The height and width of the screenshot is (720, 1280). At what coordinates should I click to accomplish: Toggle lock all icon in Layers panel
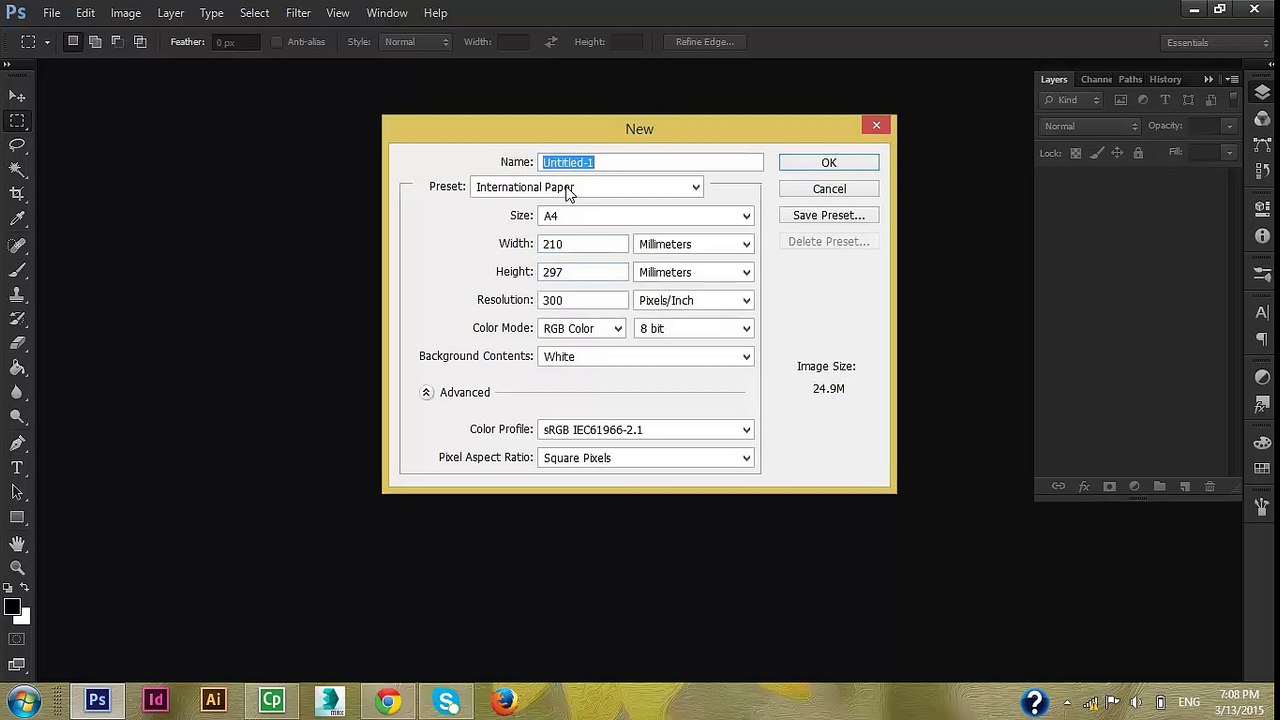point(1138,153)
